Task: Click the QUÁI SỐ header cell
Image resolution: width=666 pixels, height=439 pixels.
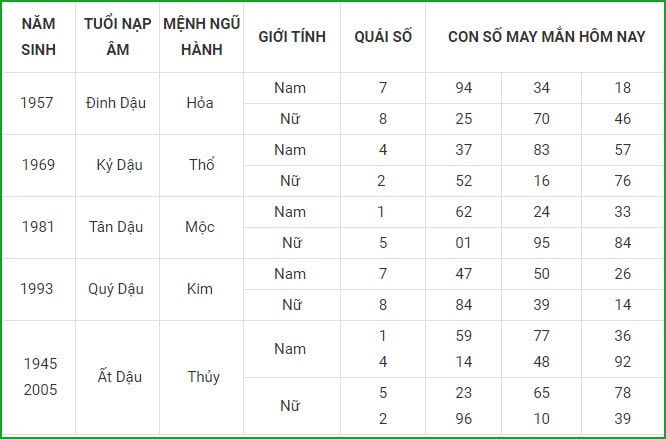Action: 383,37
